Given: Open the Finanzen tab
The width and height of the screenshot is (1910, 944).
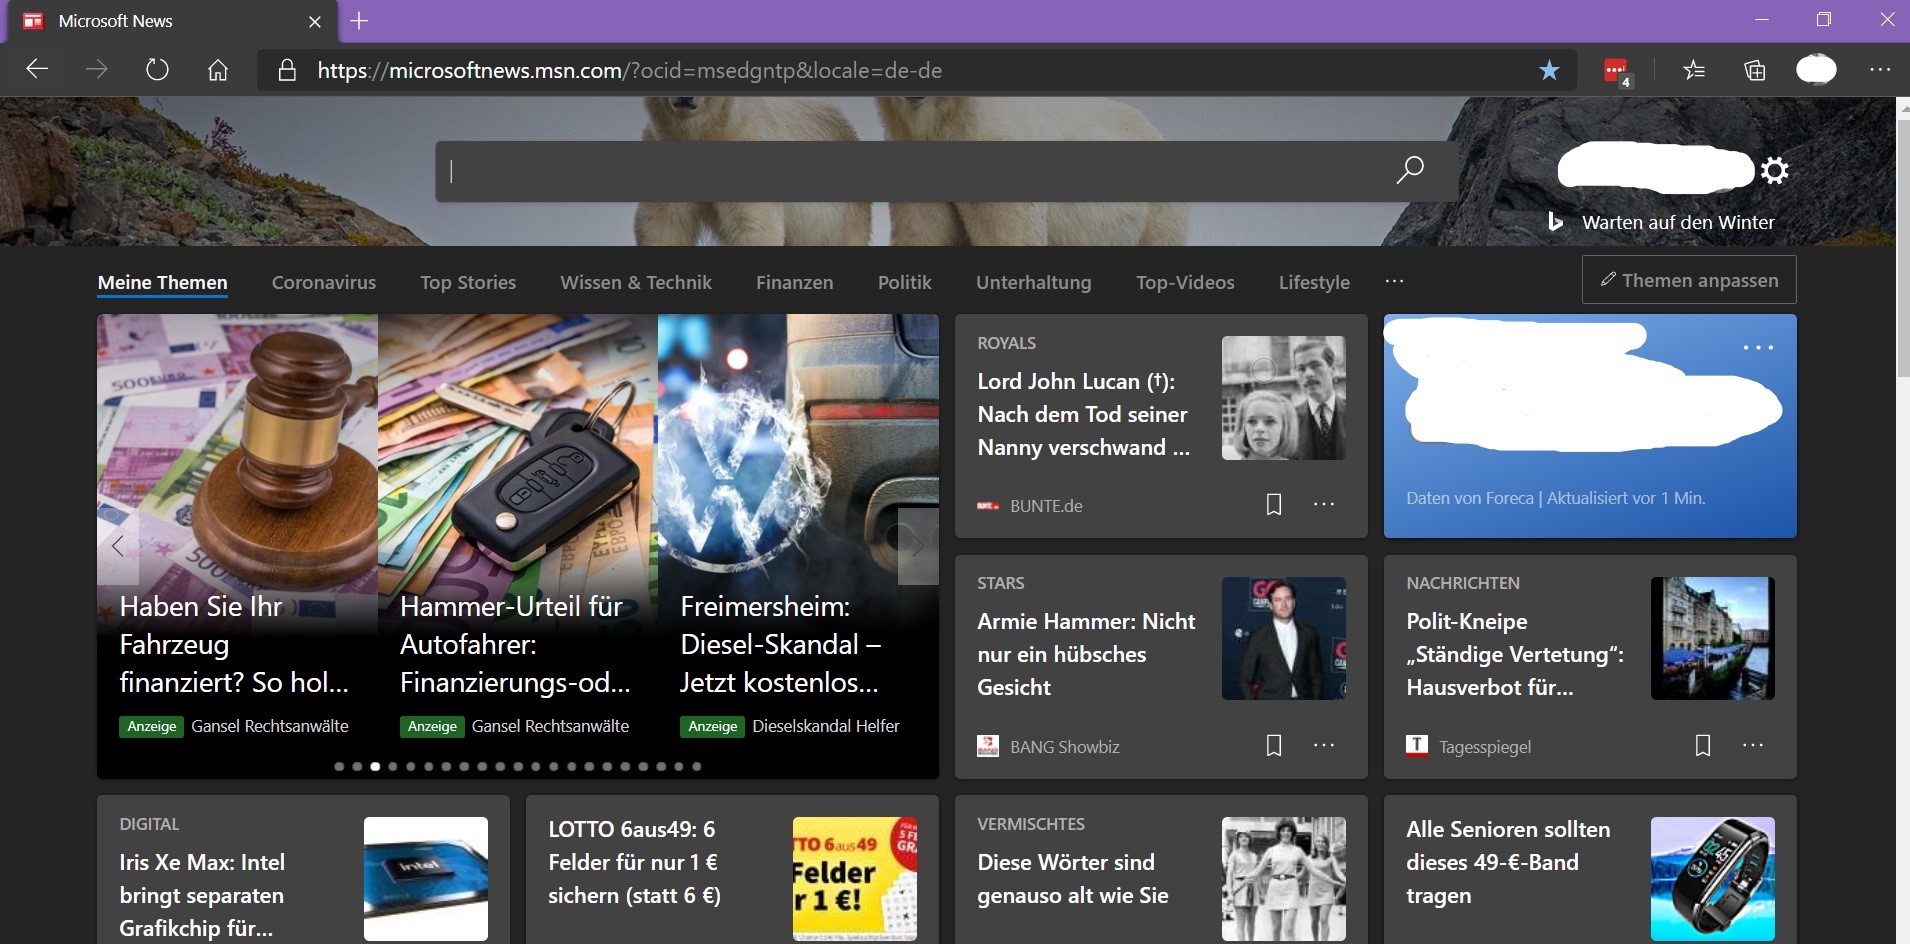Looking at the screenshot, I should click(x=794, y=282).
